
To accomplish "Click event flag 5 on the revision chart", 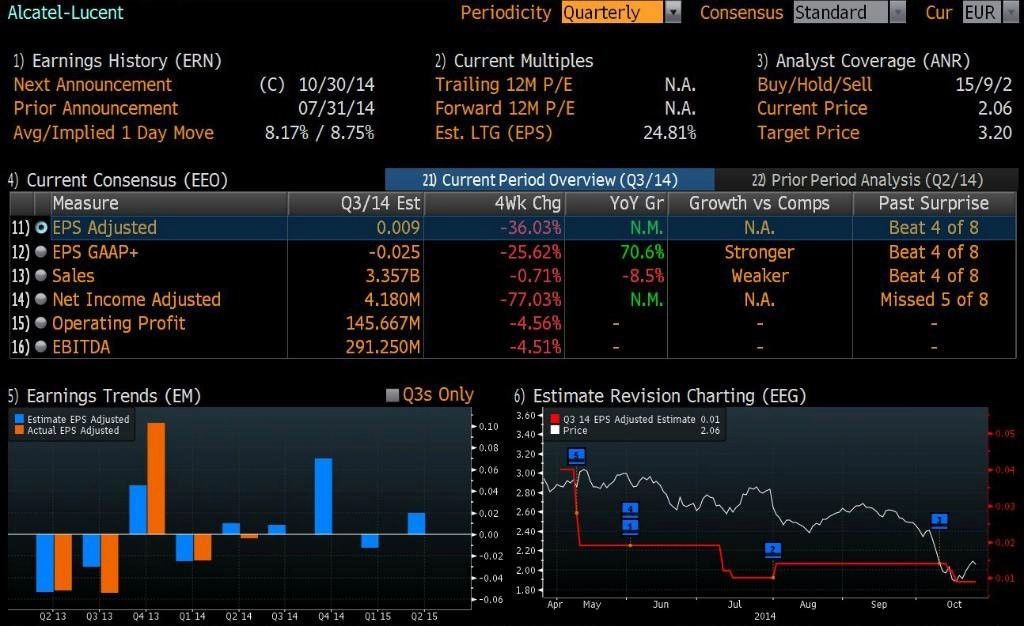I will pyautogui.click(x=577, y=456).
